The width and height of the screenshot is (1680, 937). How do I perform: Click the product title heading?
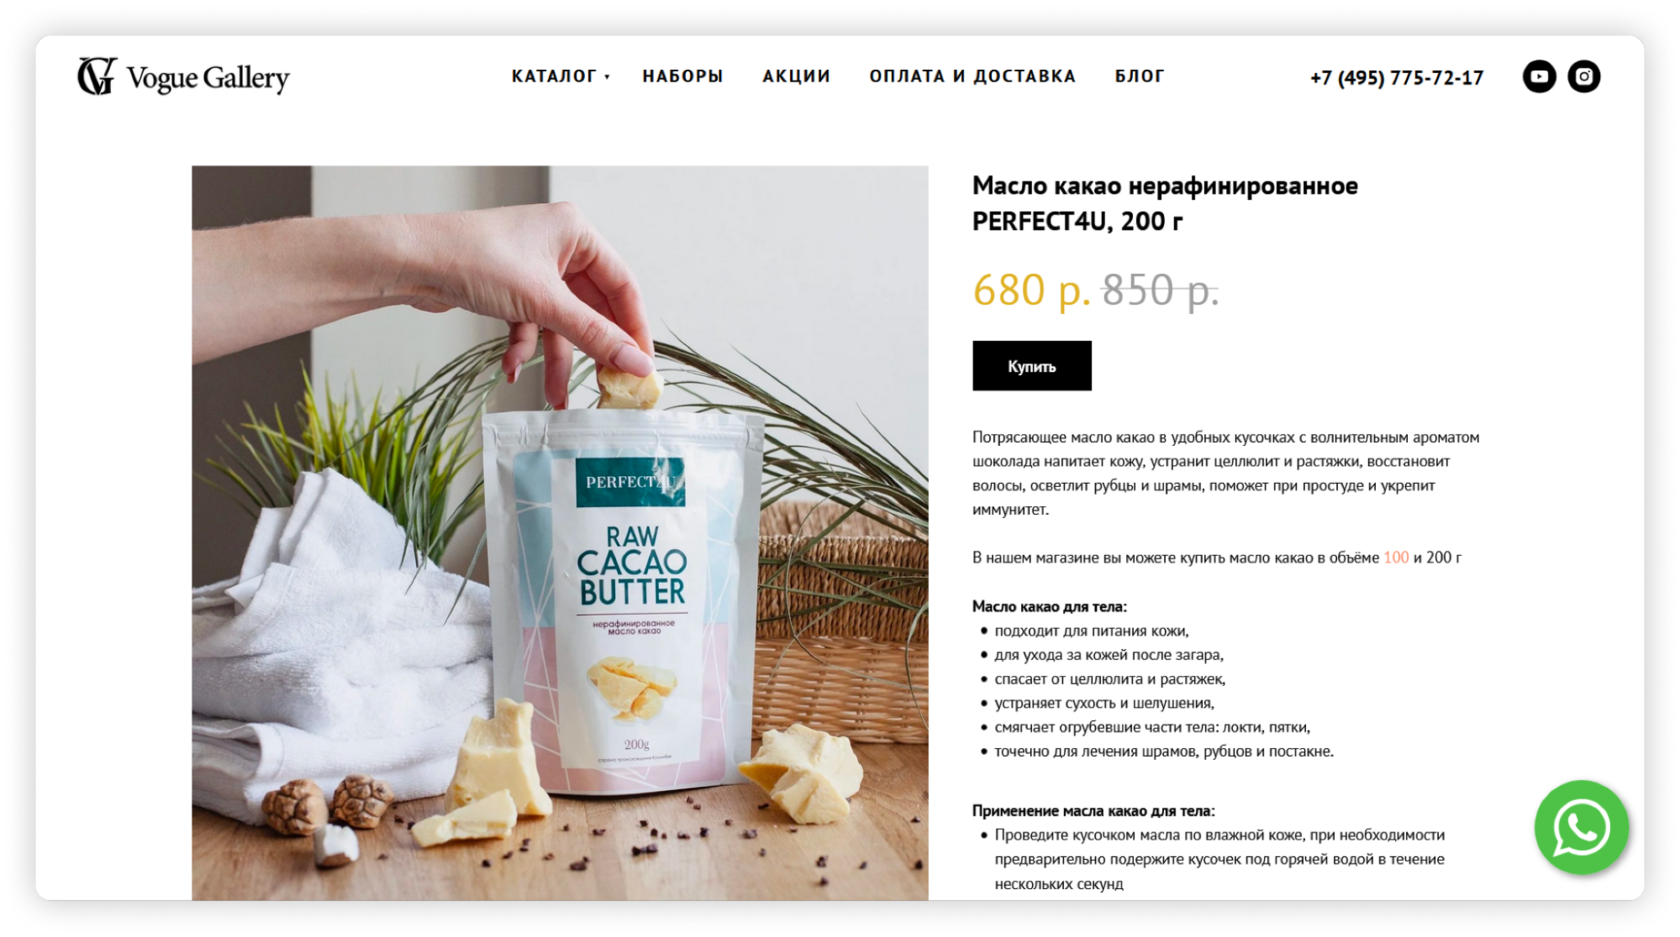[x=1165, y=203]
